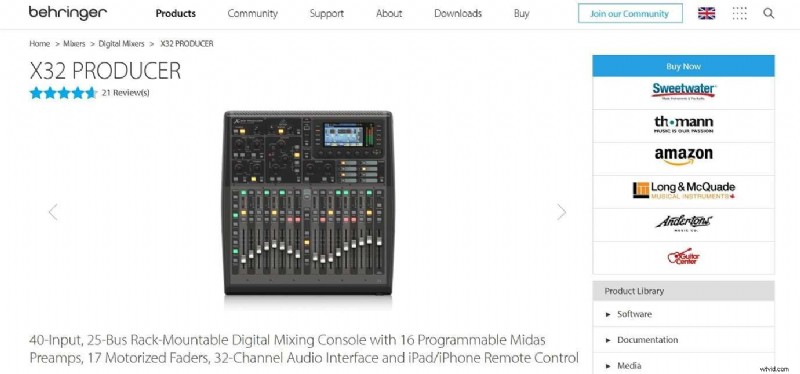Click the X32 PRODUCER page title
This screenshot has width=800, height=374.
[105, 71]
